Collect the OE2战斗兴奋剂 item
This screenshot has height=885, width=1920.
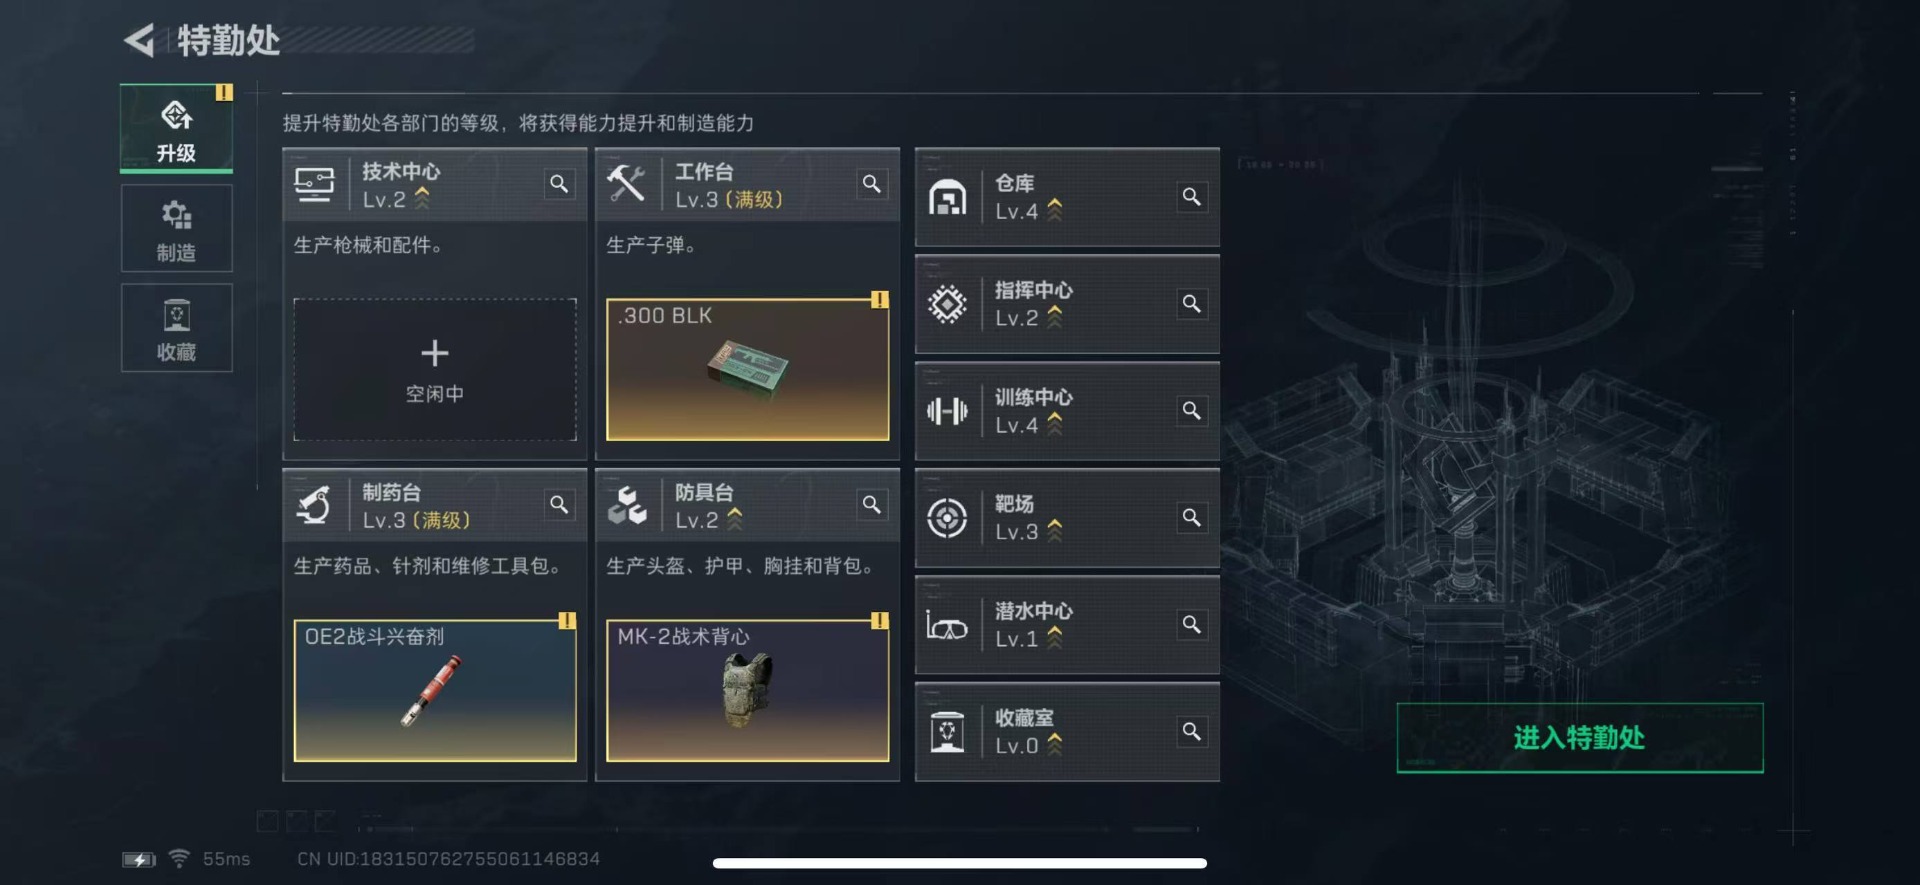(435, 690)
